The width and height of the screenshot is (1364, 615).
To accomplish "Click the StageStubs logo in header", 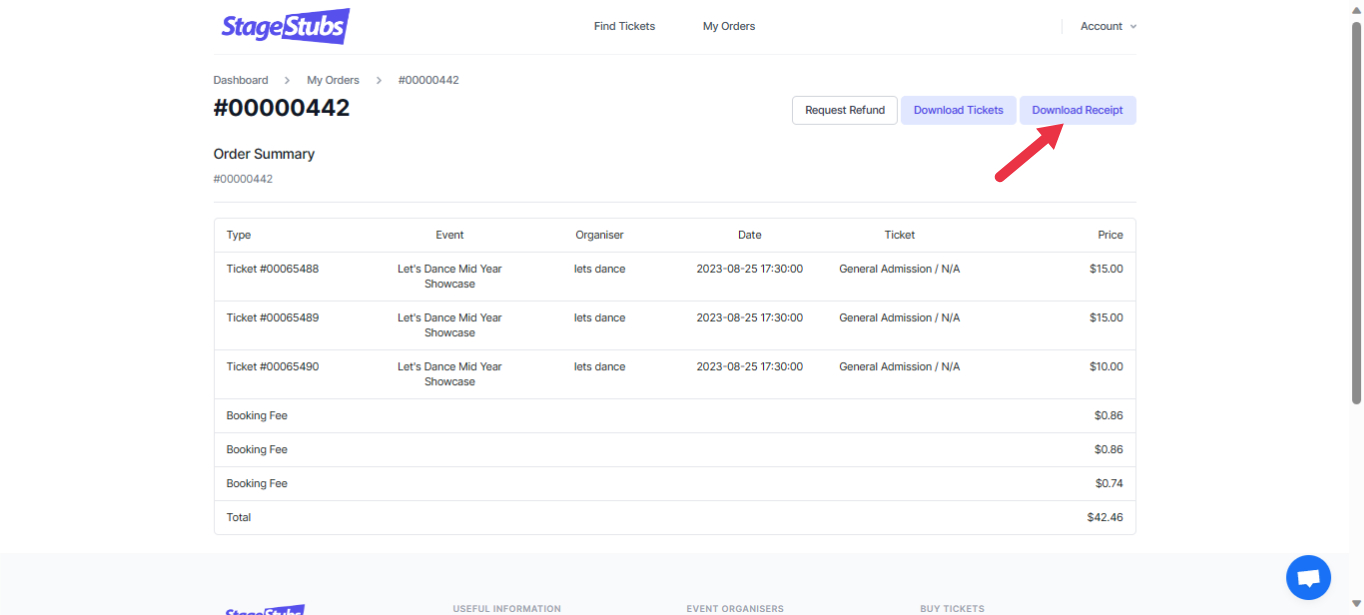I will (x=285, y=26).
